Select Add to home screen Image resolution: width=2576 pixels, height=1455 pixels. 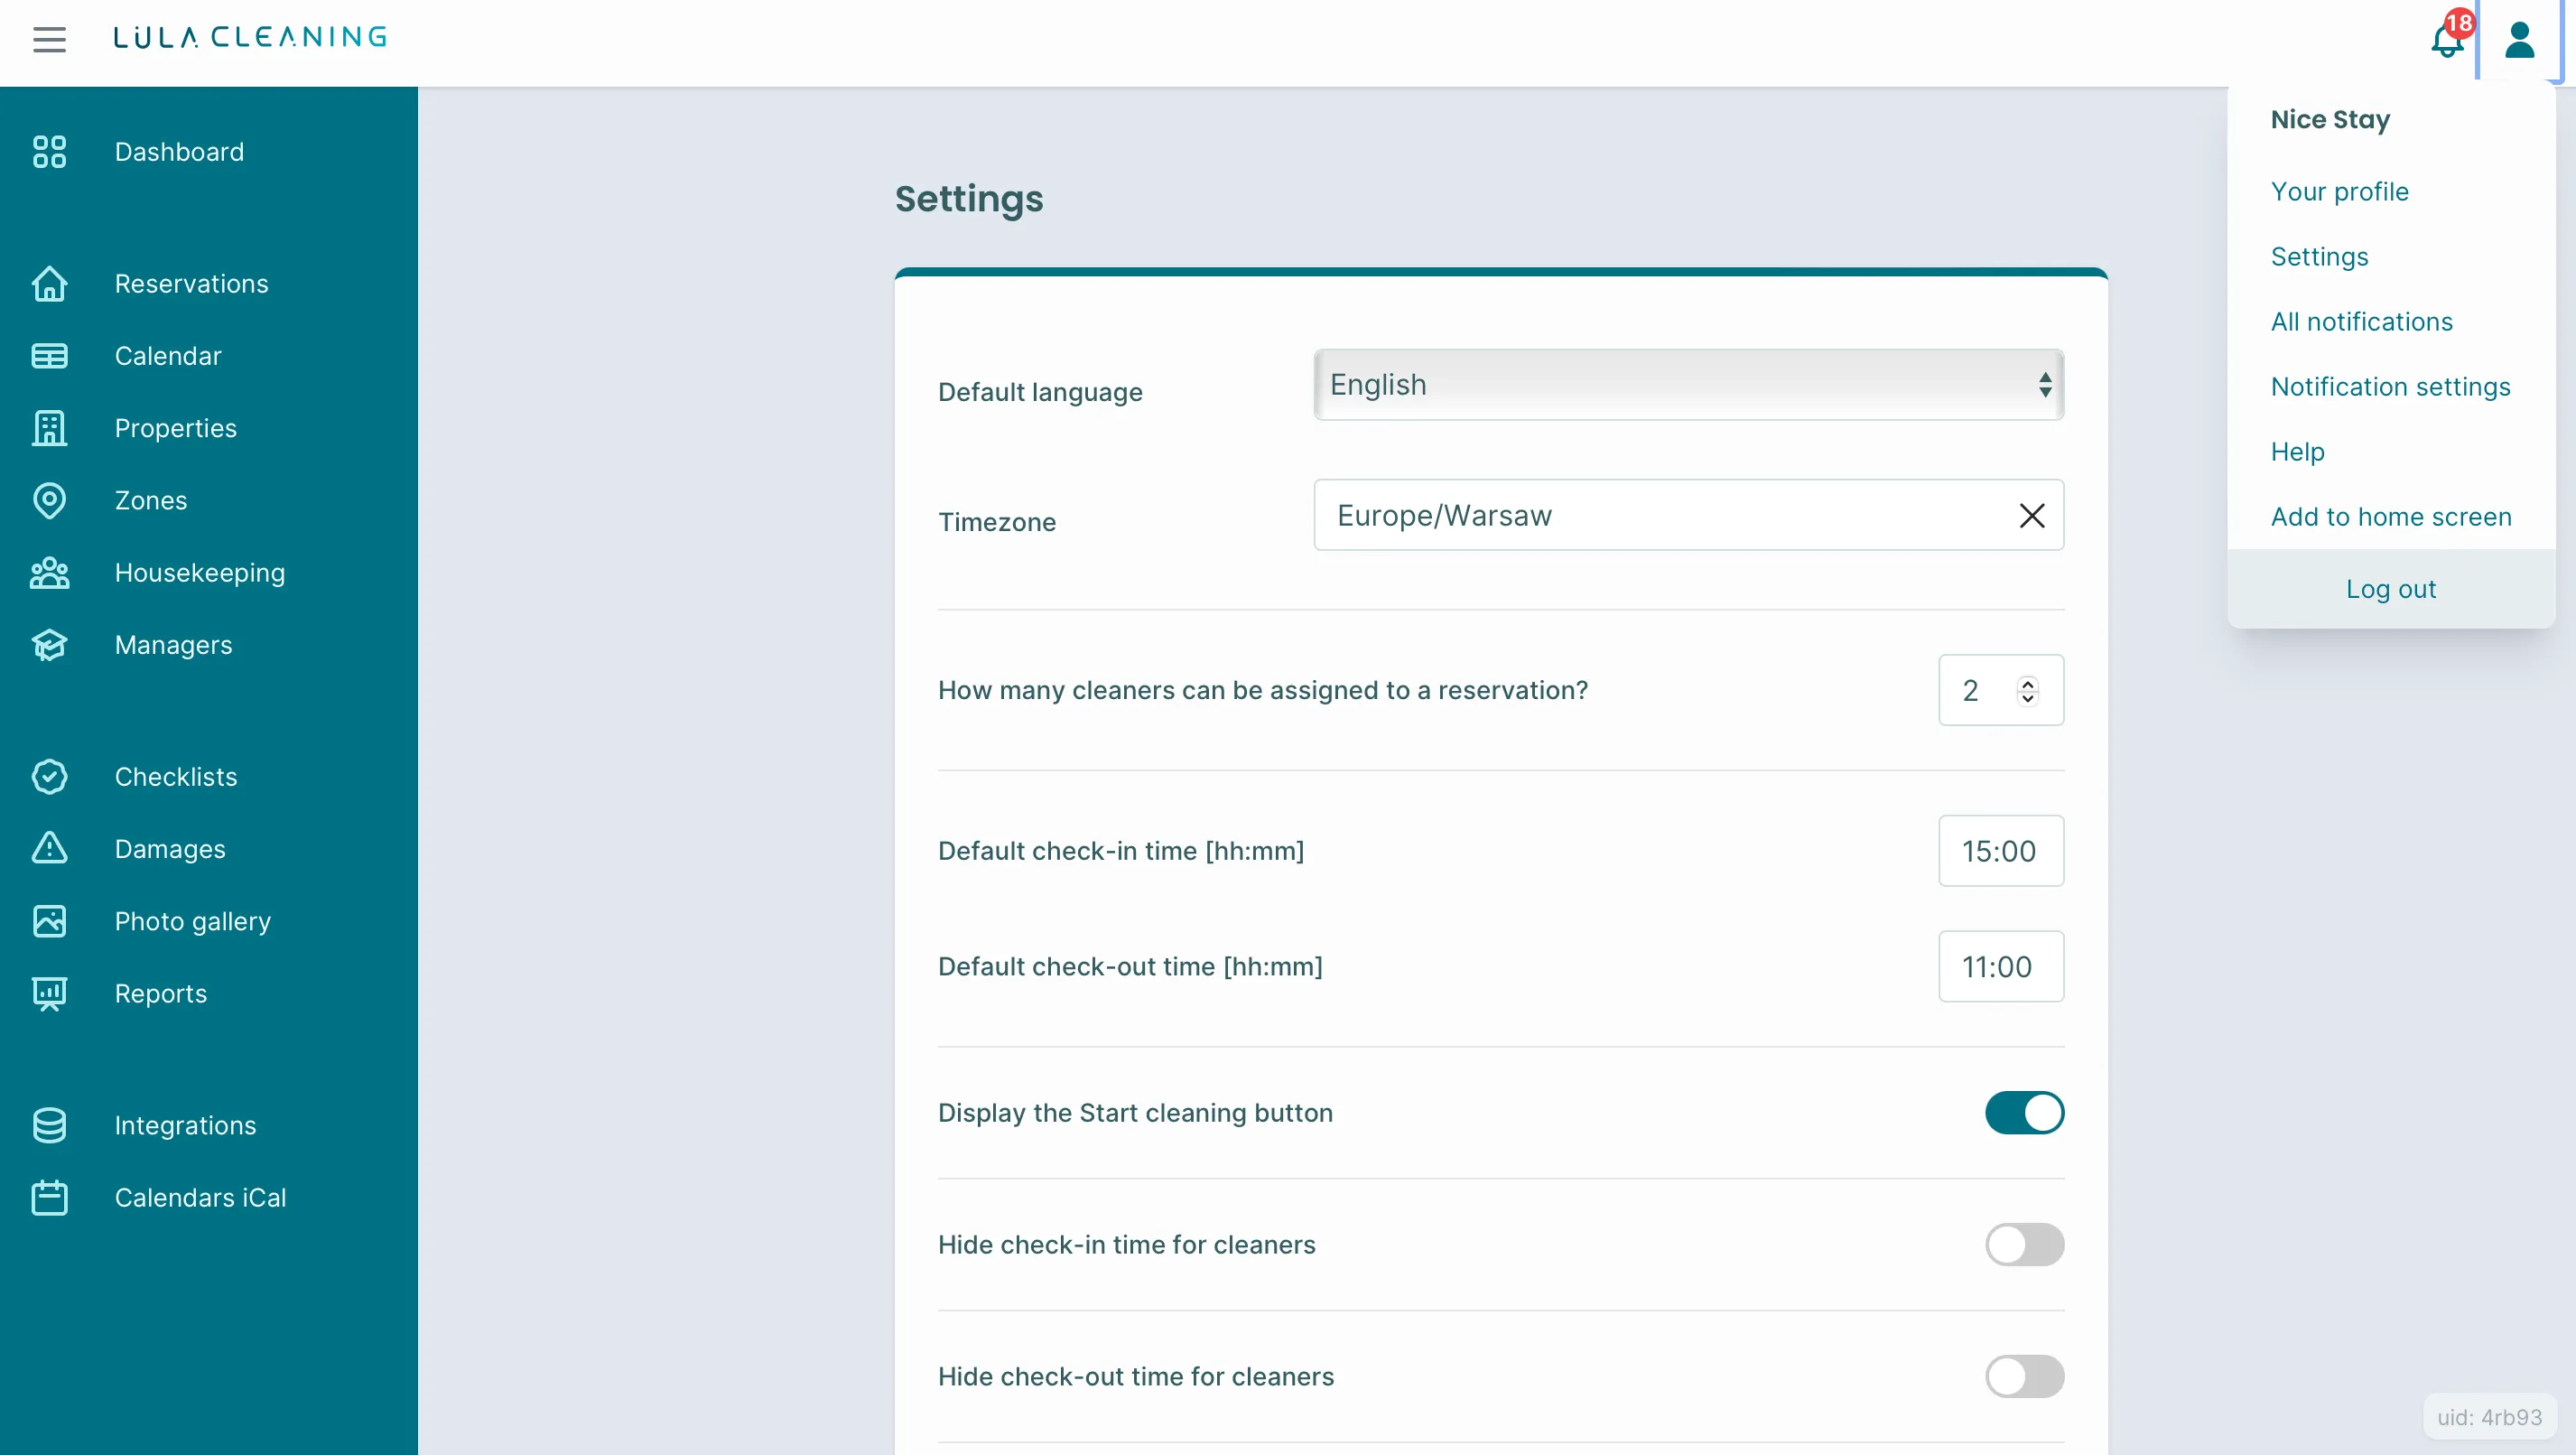(2390, 517)
